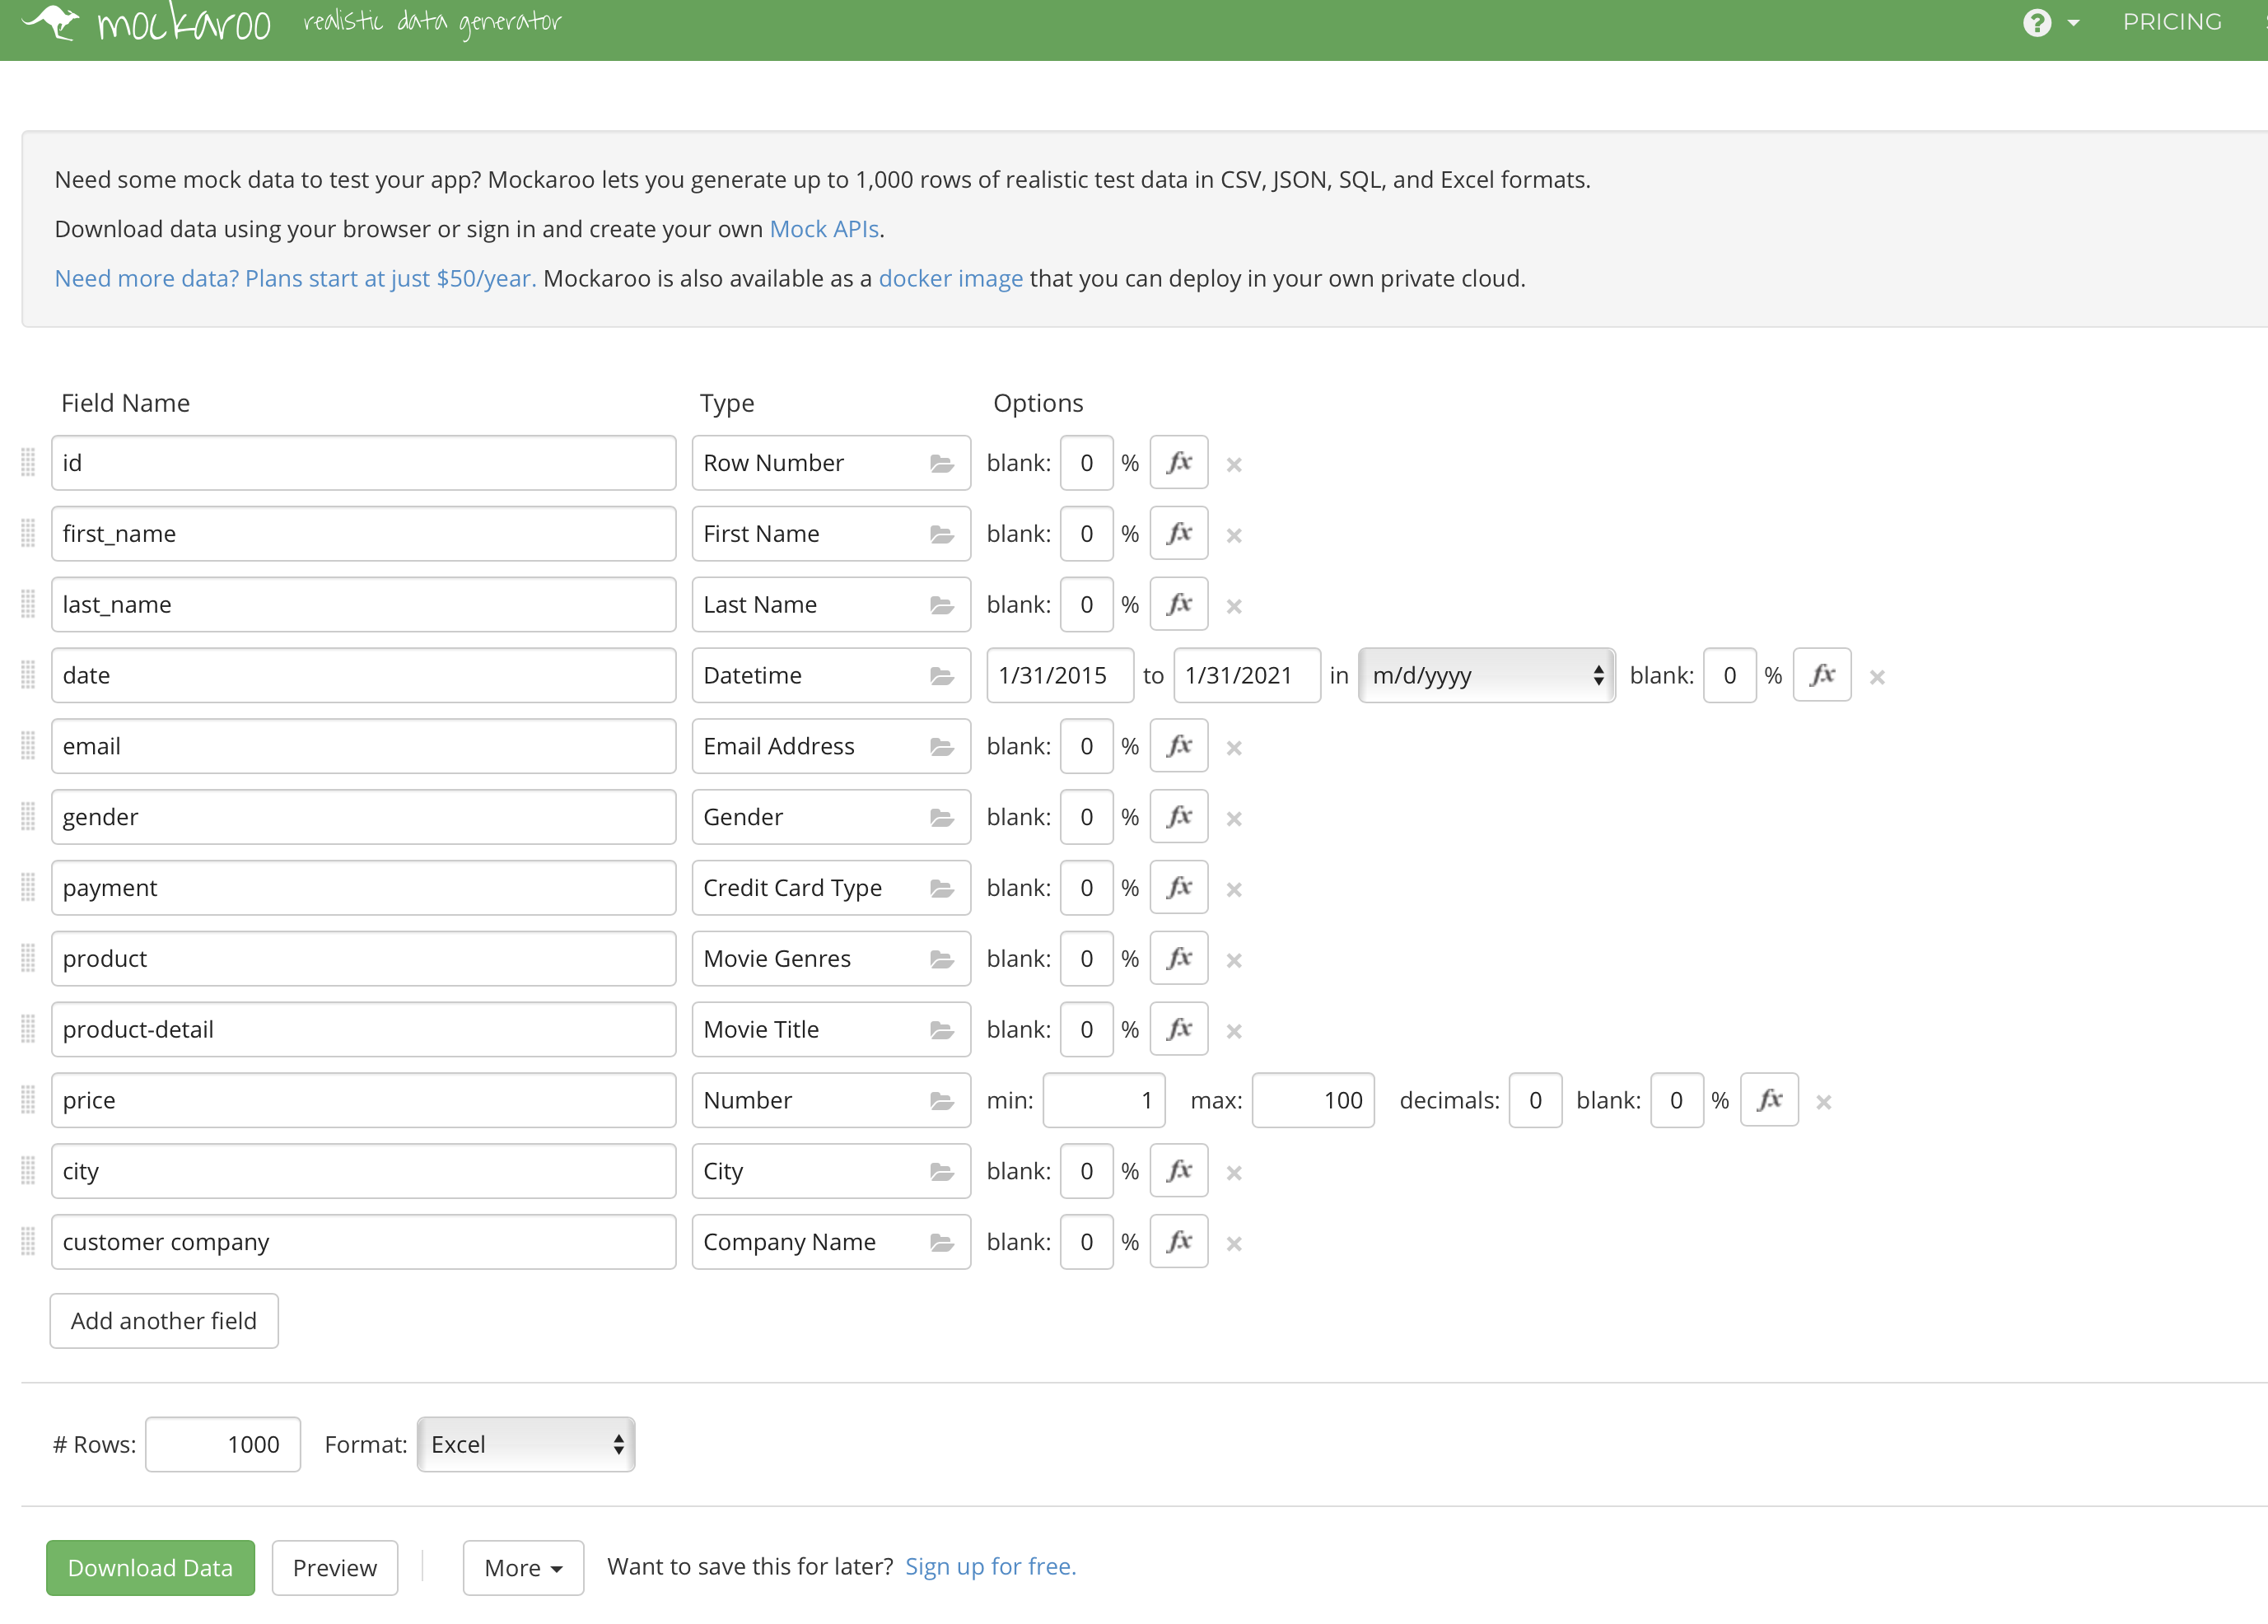Edit blank percentage for gender row
The width and height of the screenshot is (2268, 1624).
point(1086,817)
